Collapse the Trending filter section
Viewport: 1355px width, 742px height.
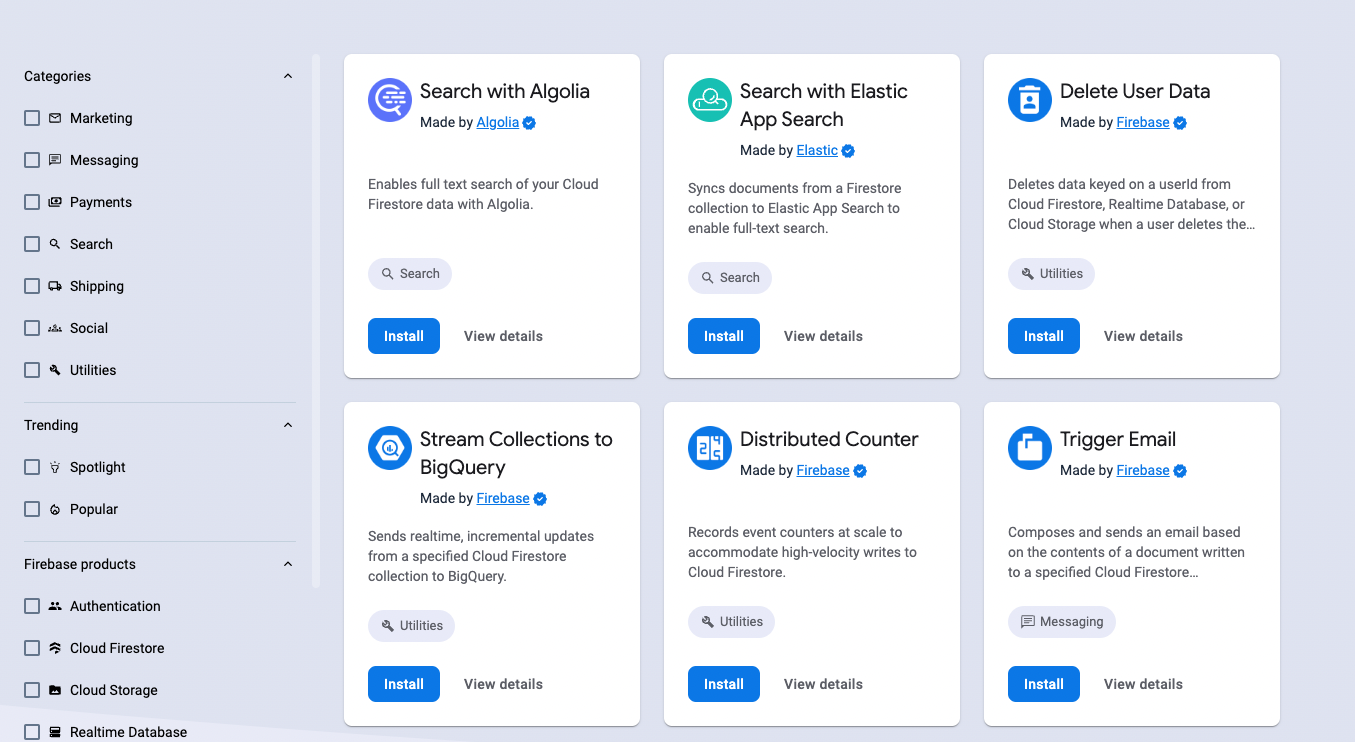[x=288, y=425]
